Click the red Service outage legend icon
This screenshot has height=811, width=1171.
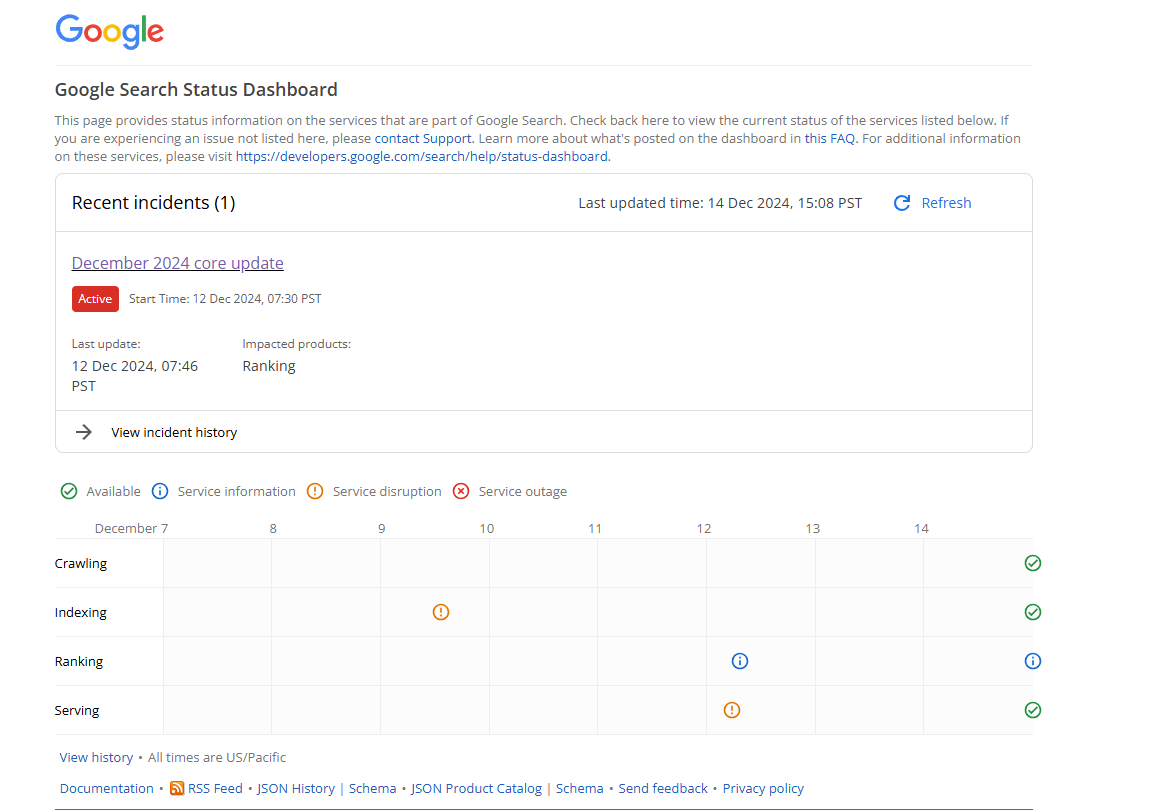(461, 491)
